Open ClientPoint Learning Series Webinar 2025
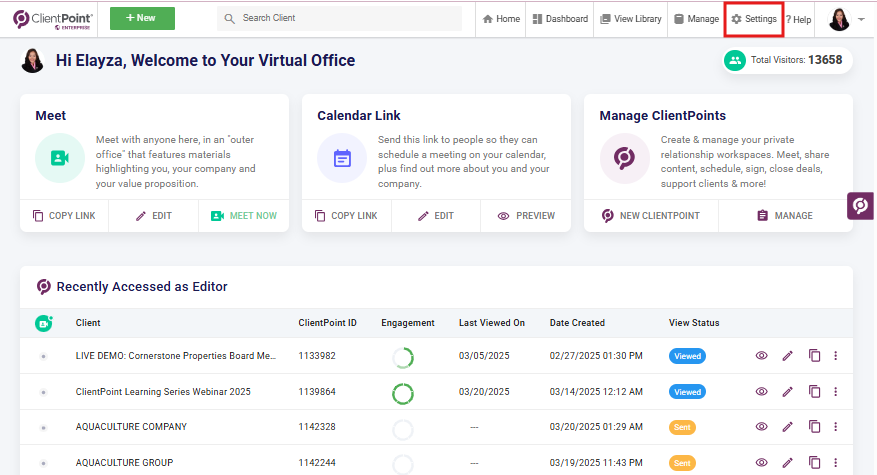 click(x=163, y=392)
